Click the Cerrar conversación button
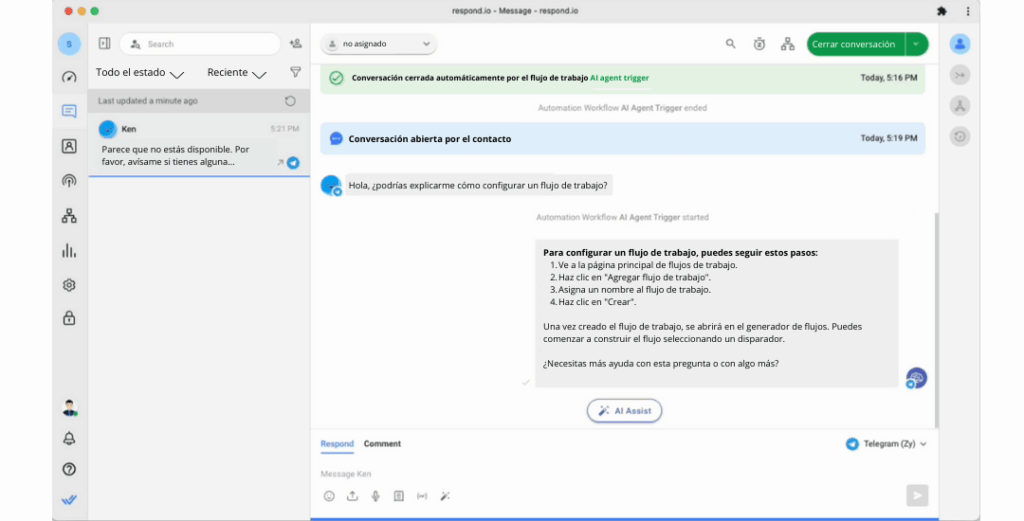1024x521 pixels. (856, 44)
